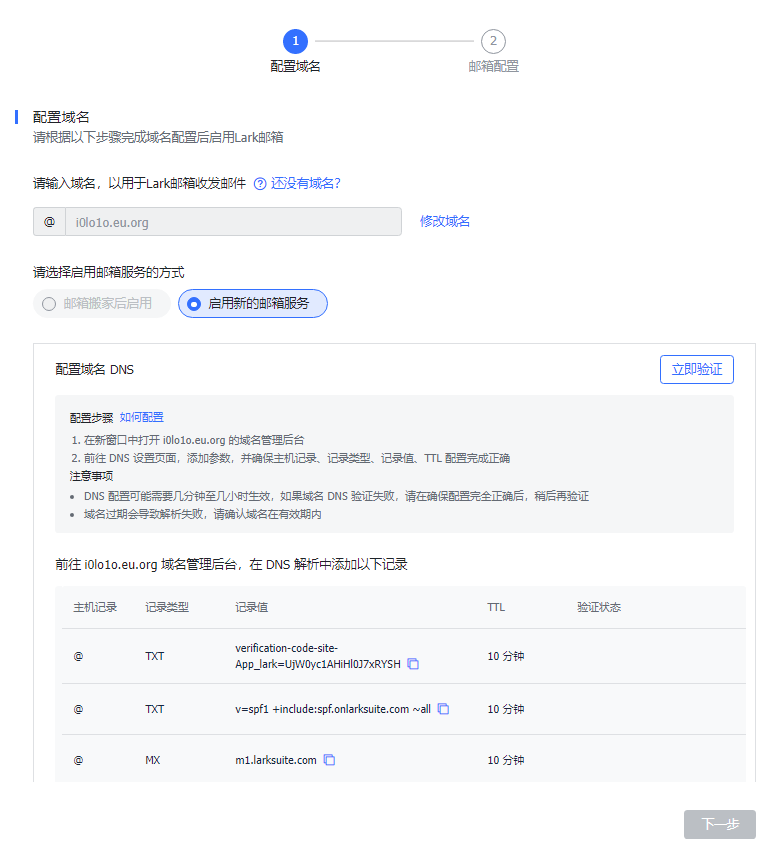Select 启用新的邮箱服务 radio option
763x858 pixels.
coord(253,303)
